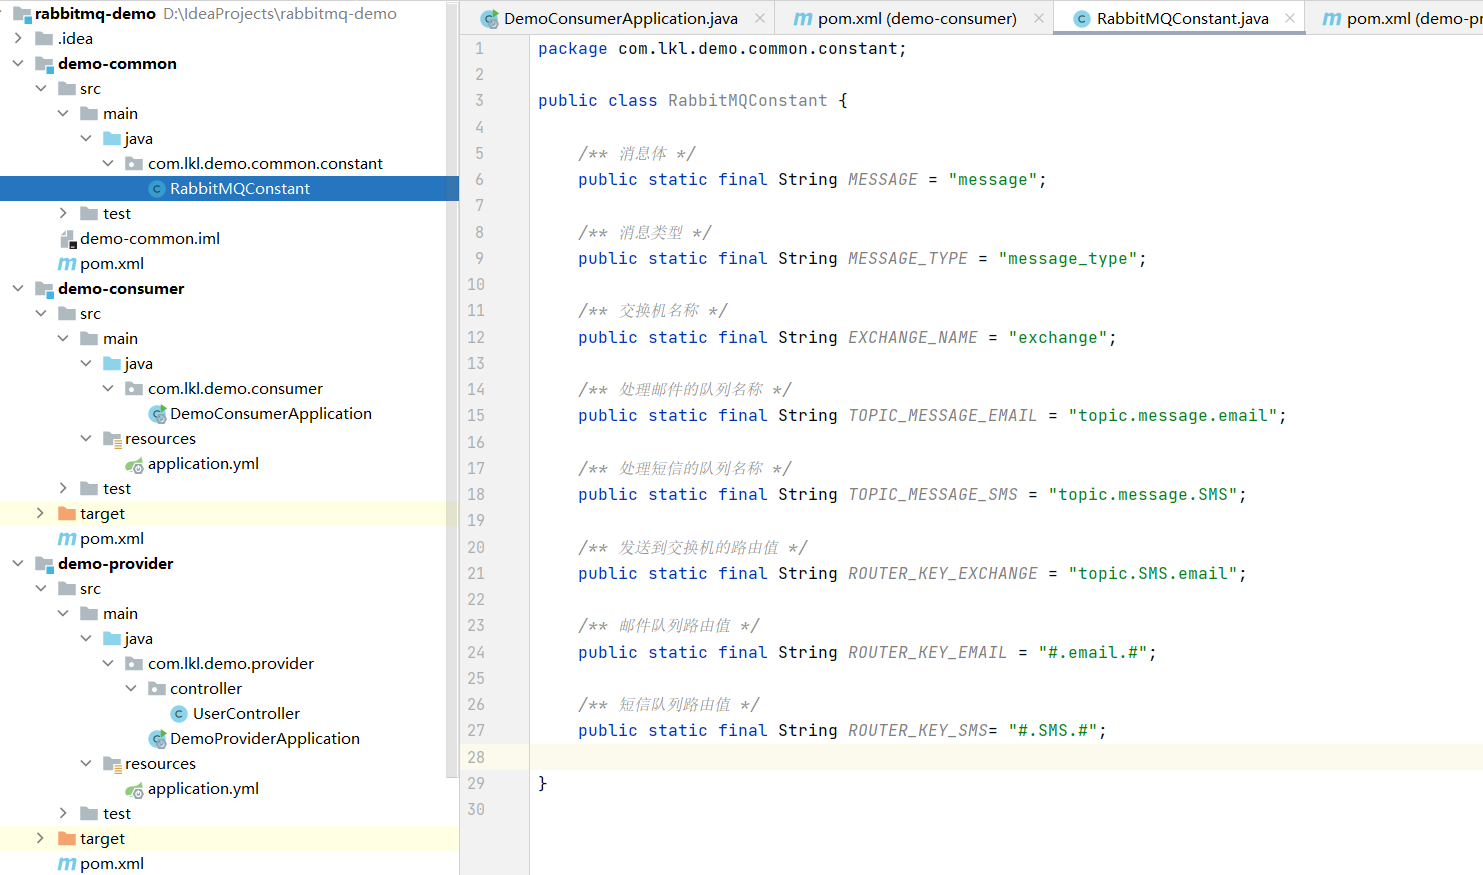Click the MESSAGE_TYPE constant name
Viewport: 1483px width, 875px height.
(x=908, y=259)
